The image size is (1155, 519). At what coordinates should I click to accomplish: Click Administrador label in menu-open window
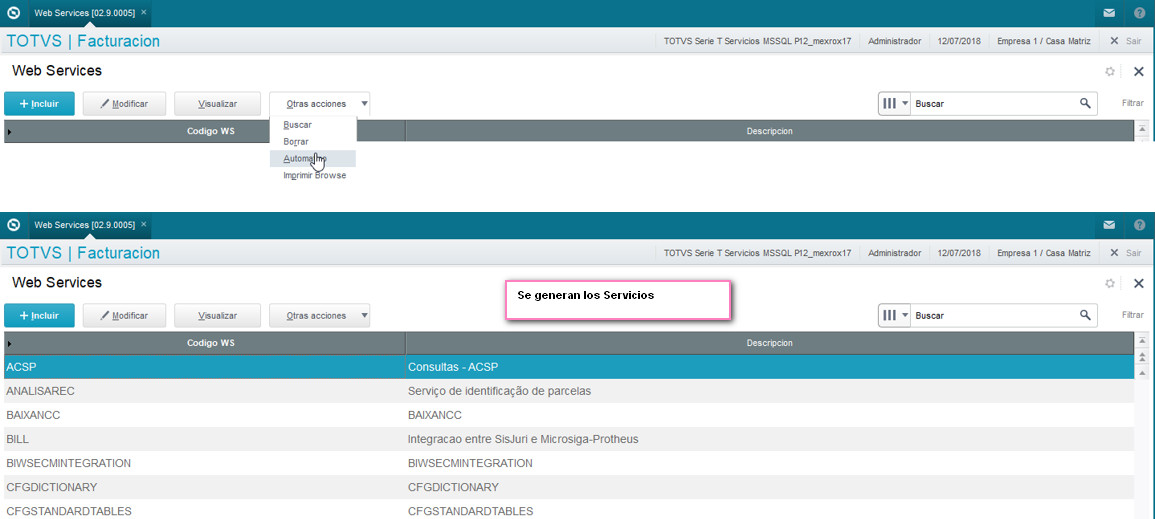click(894, 41)
